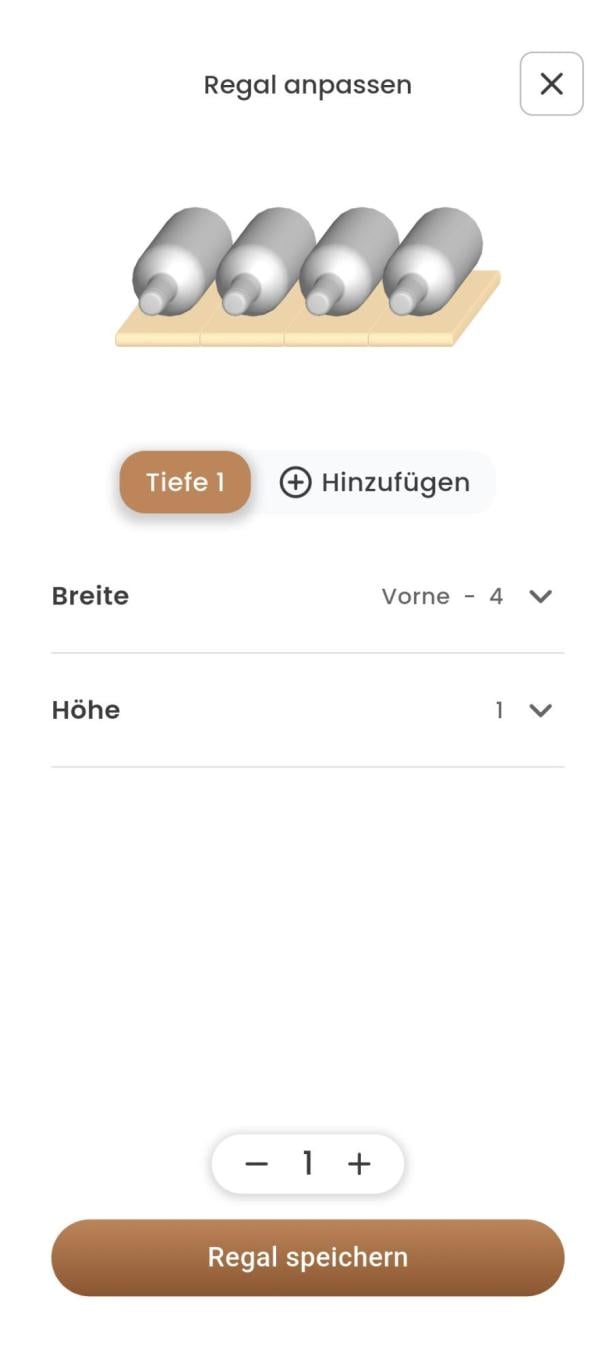Image resolution: width=616 pixels, height=1360 pixels.
Task: Expand the Breite dropdown chevron
Action: point(540,597)
